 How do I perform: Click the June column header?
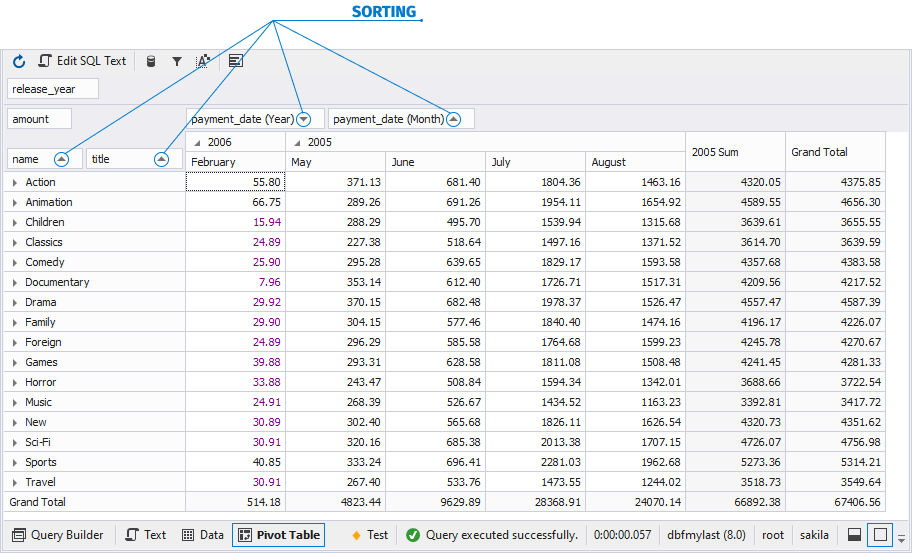point(436,162)
